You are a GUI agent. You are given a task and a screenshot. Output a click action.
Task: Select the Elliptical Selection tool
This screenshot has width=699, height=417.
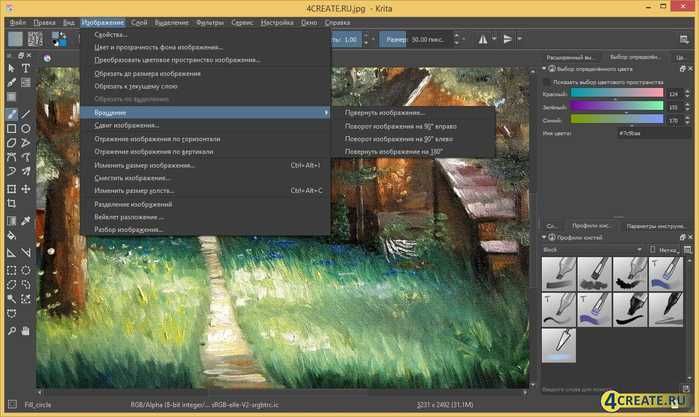tap(26, 270)
